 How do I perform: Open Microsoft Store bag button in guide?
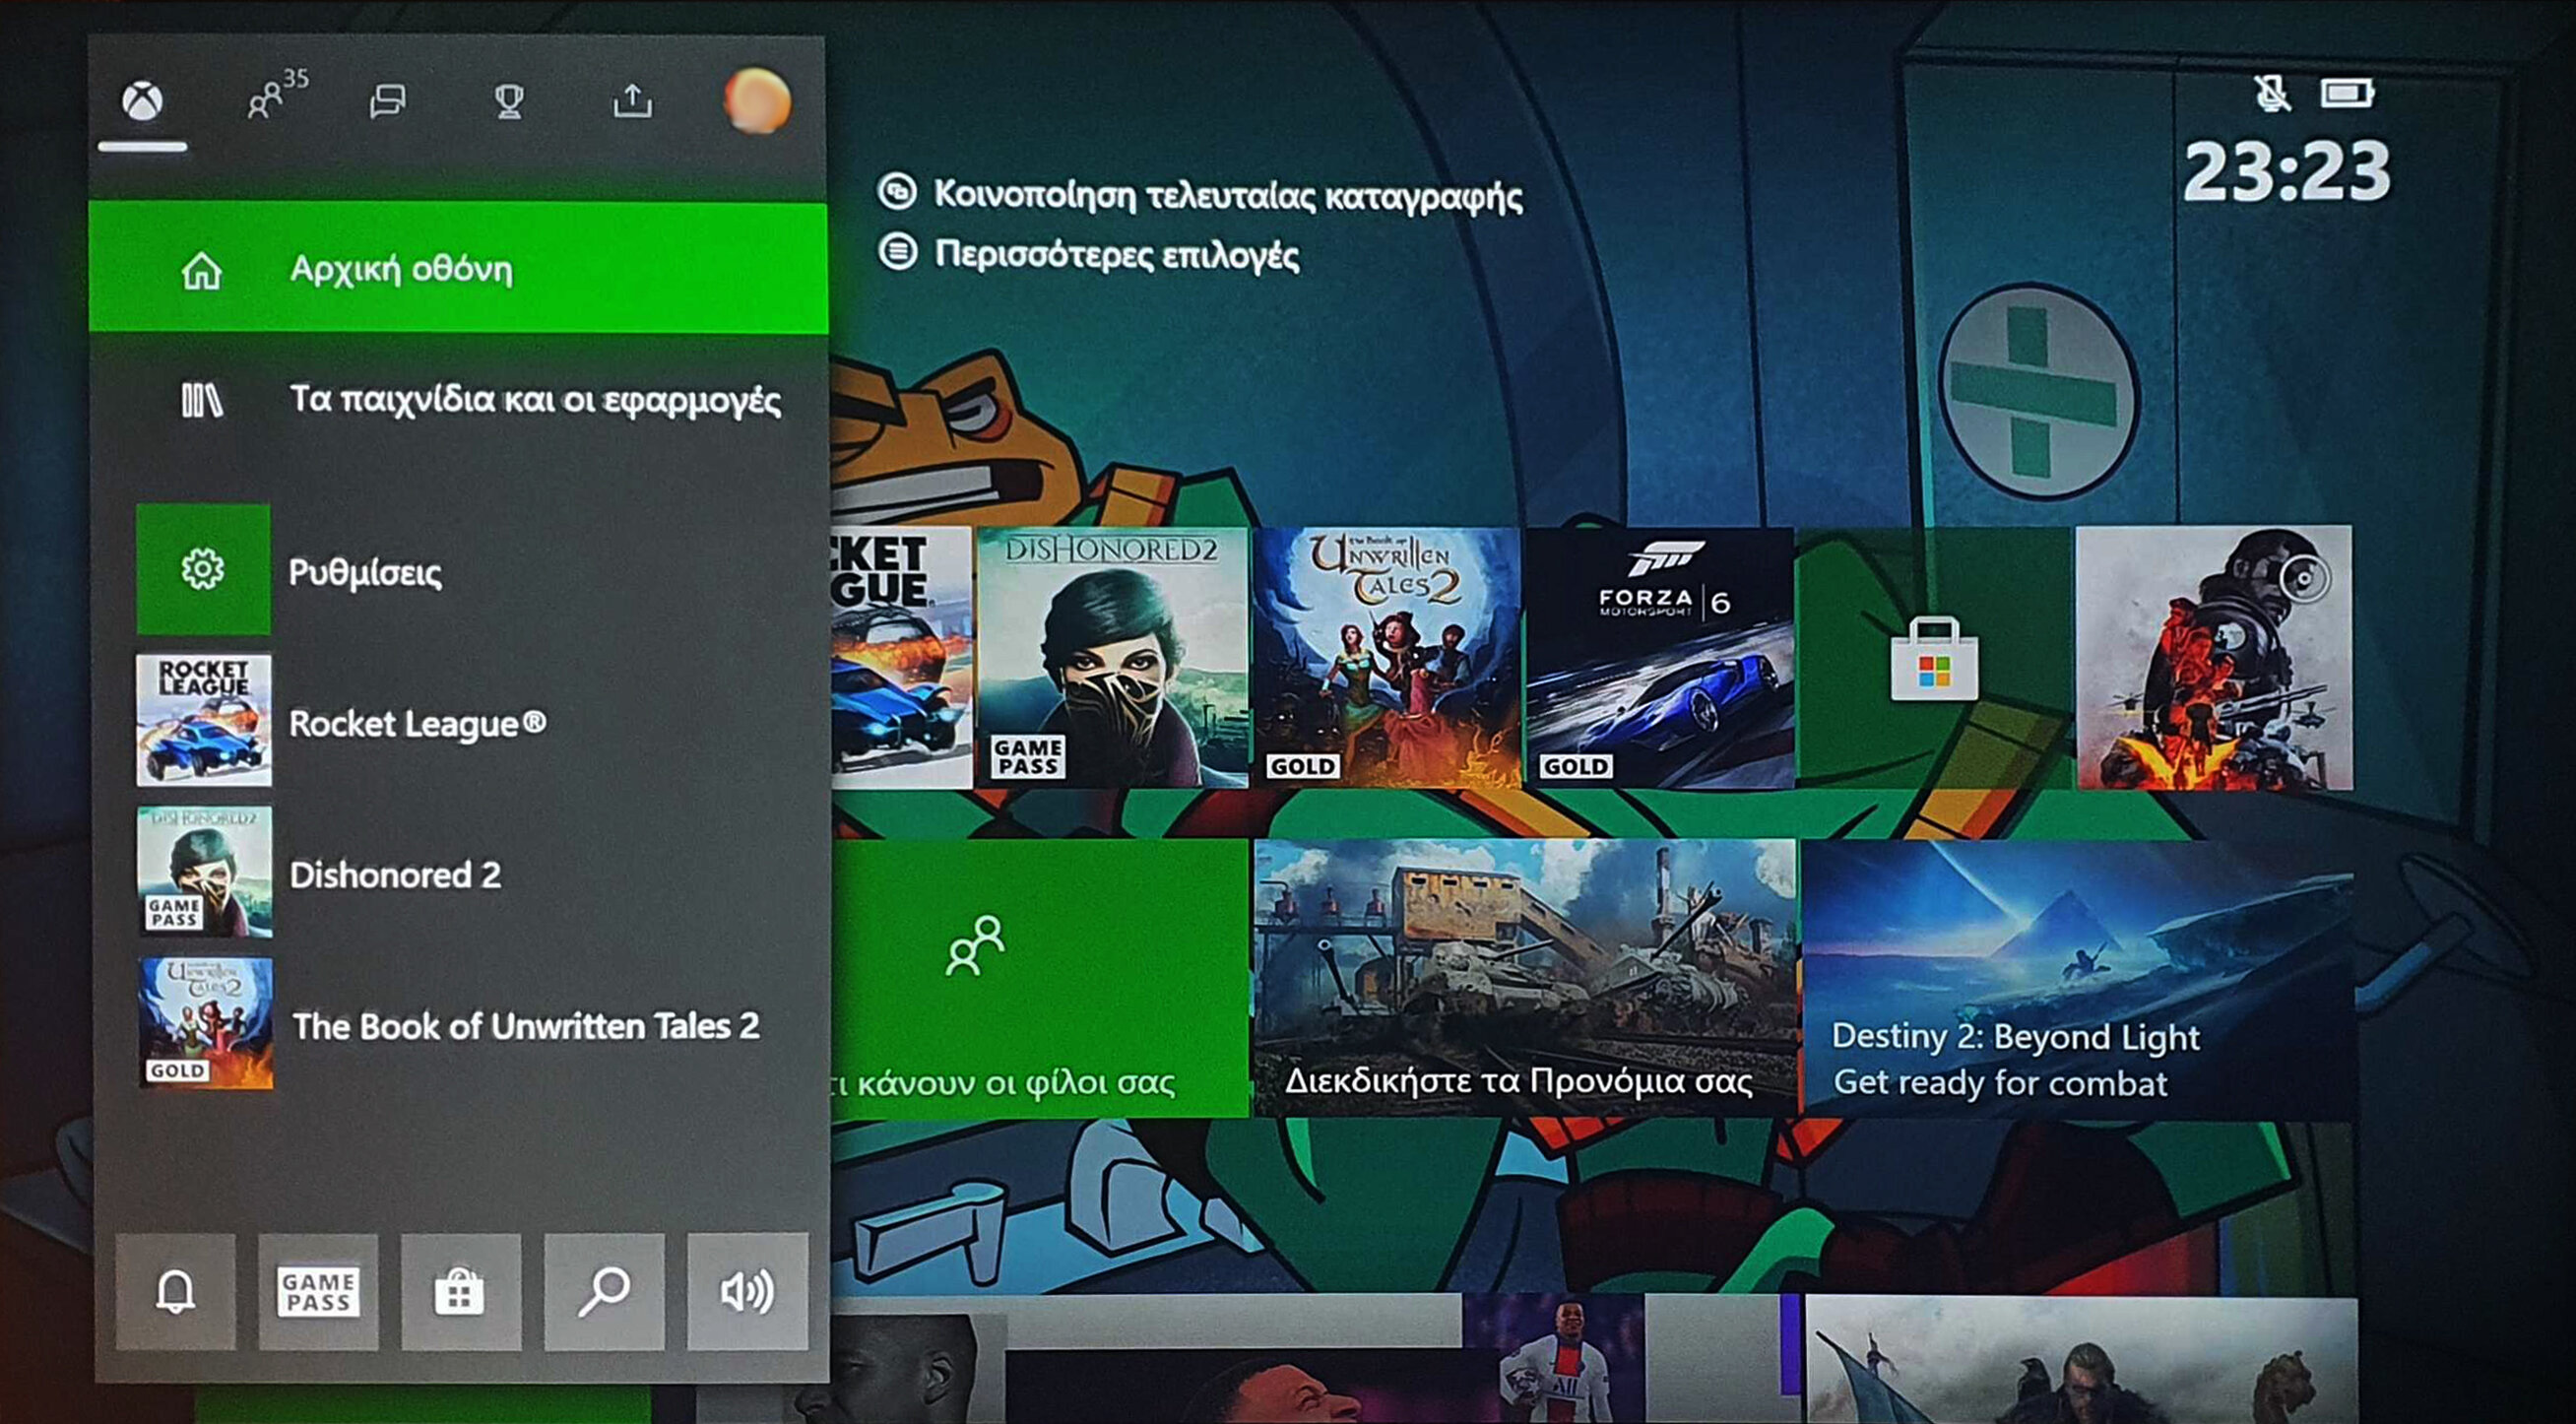click(461, 1291)
